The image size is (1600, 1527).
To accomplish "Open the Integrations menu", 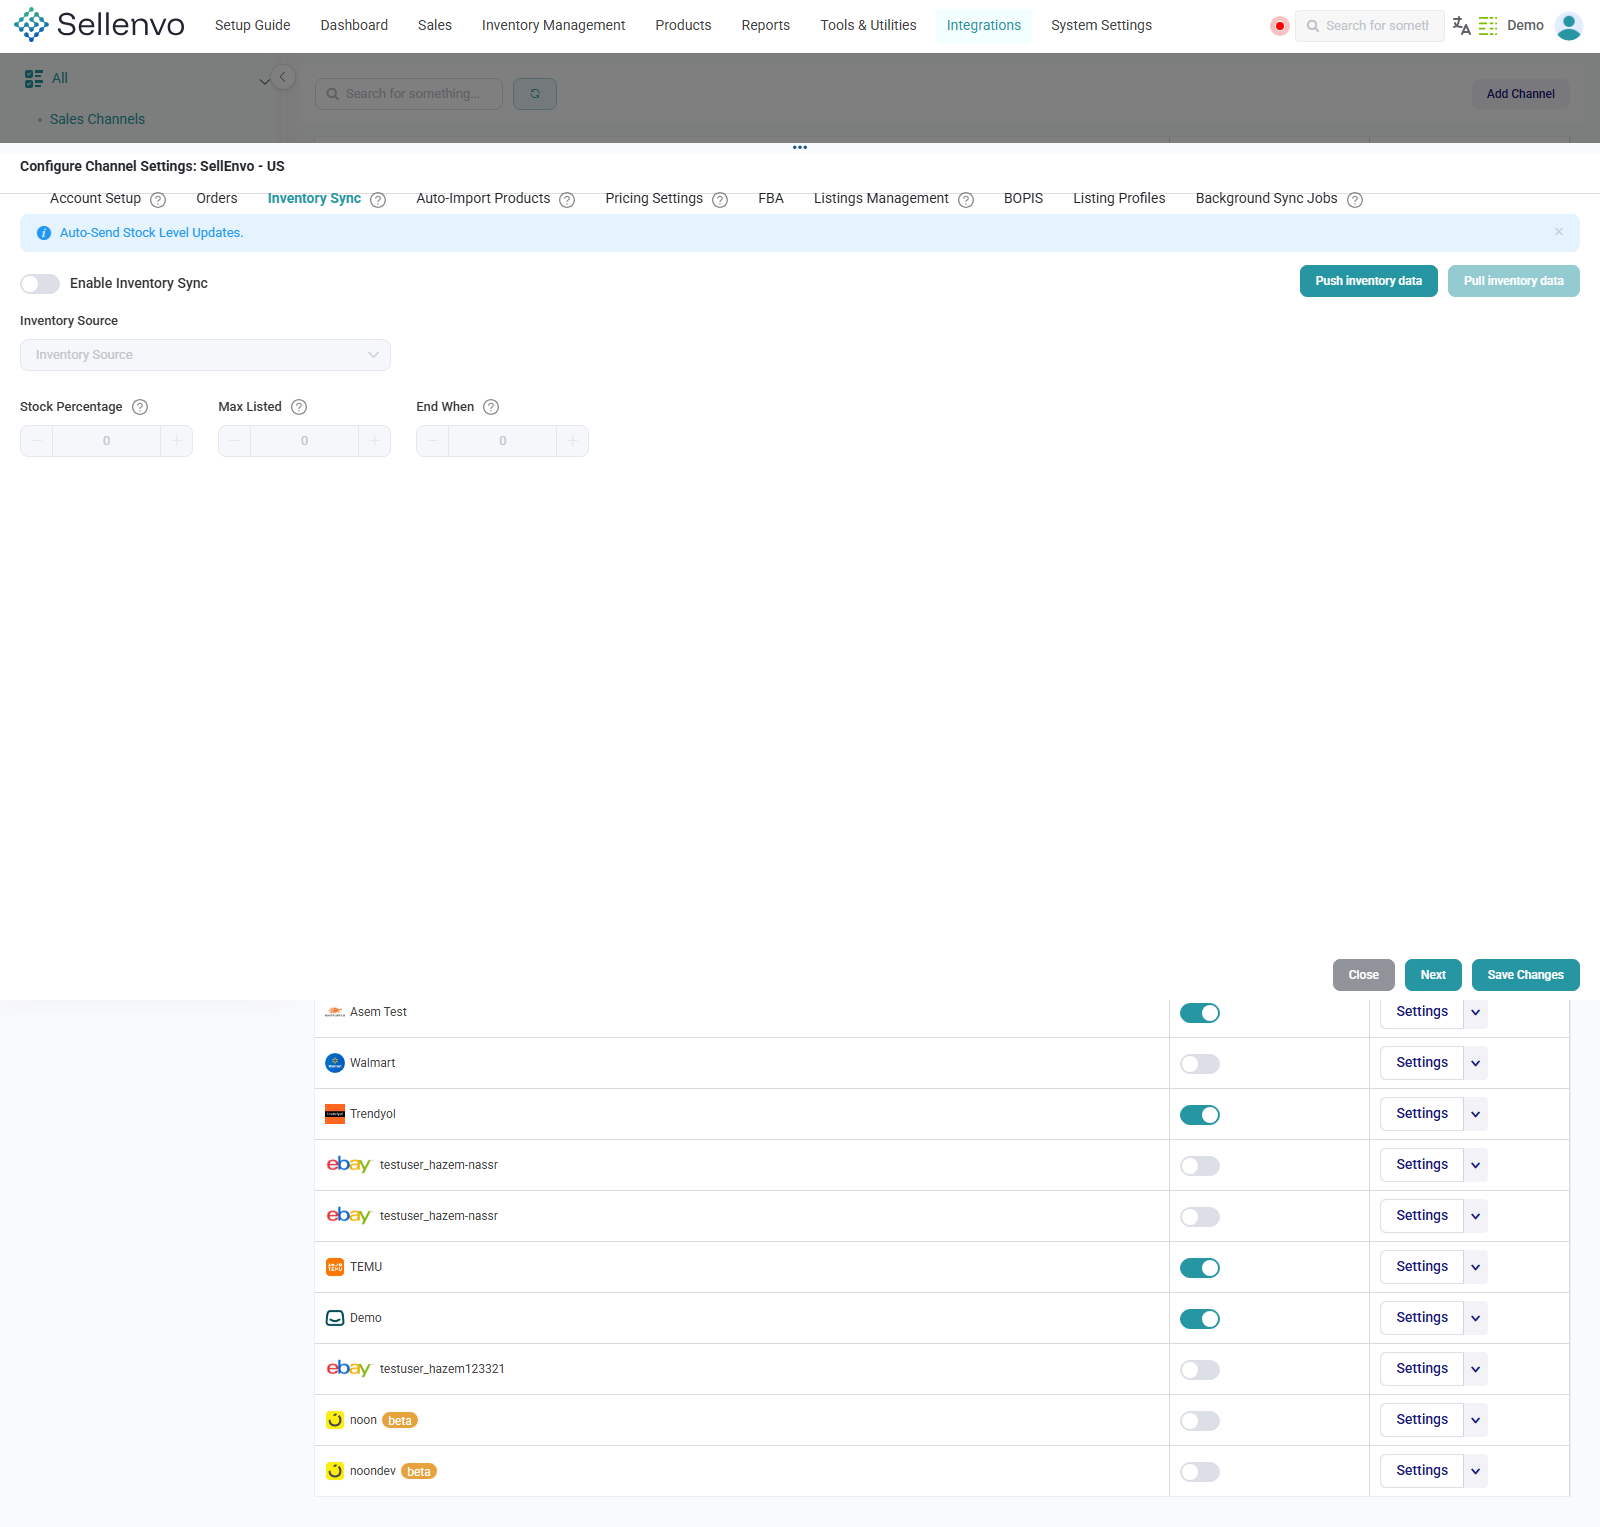I will pyautogui.click(x=984, y=25).
